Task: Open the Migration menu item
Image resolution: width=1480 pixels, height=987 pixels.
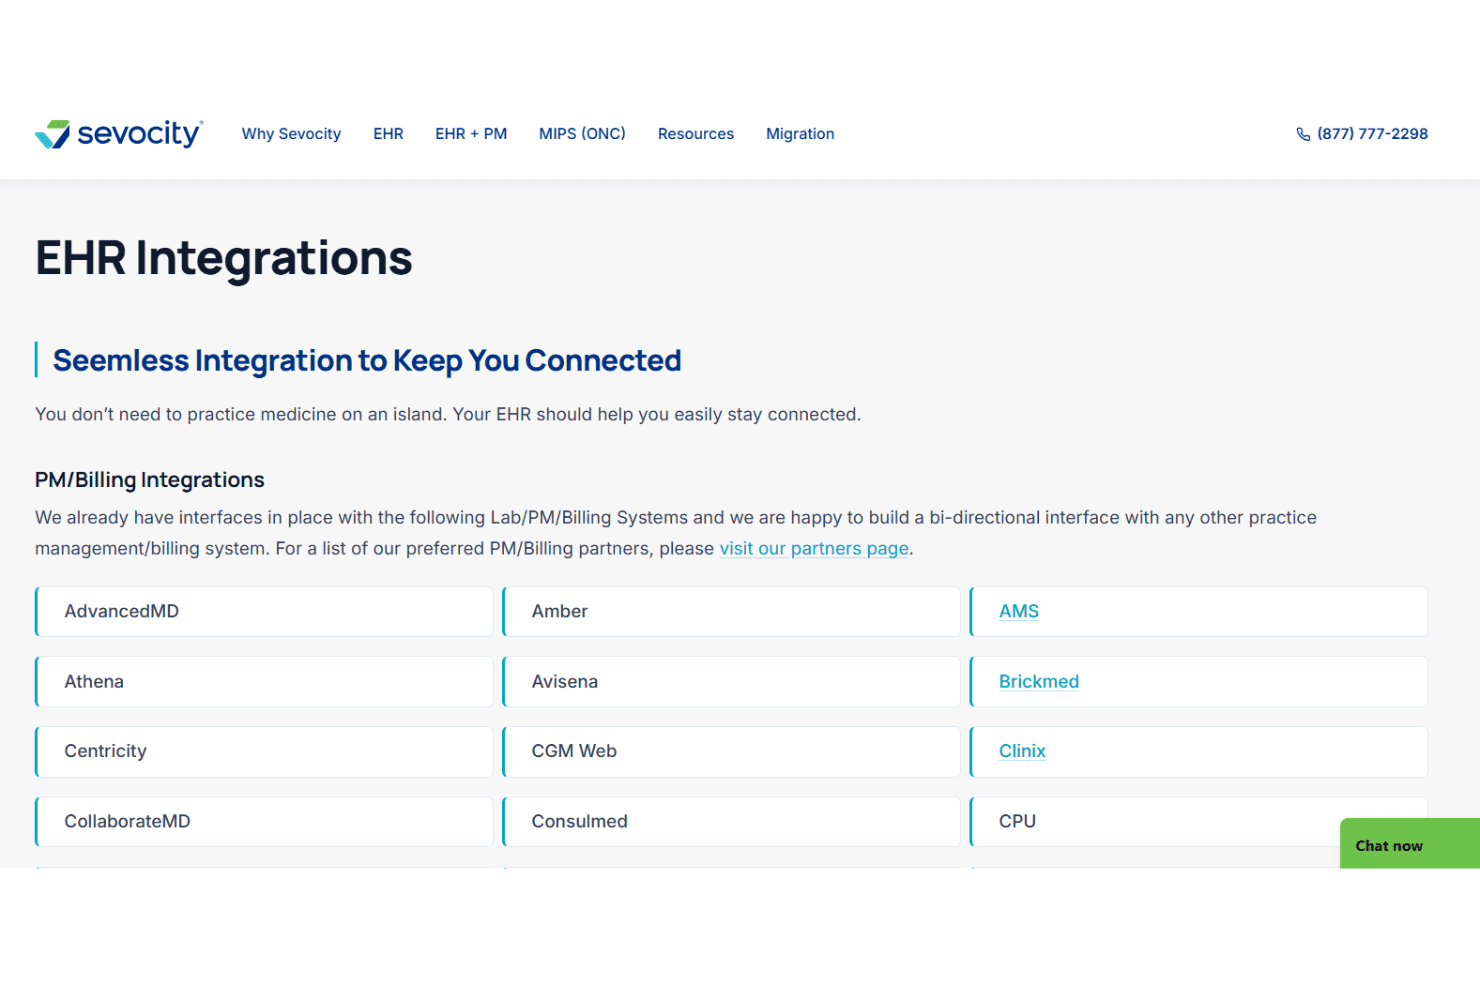Action: pos(800,134)
